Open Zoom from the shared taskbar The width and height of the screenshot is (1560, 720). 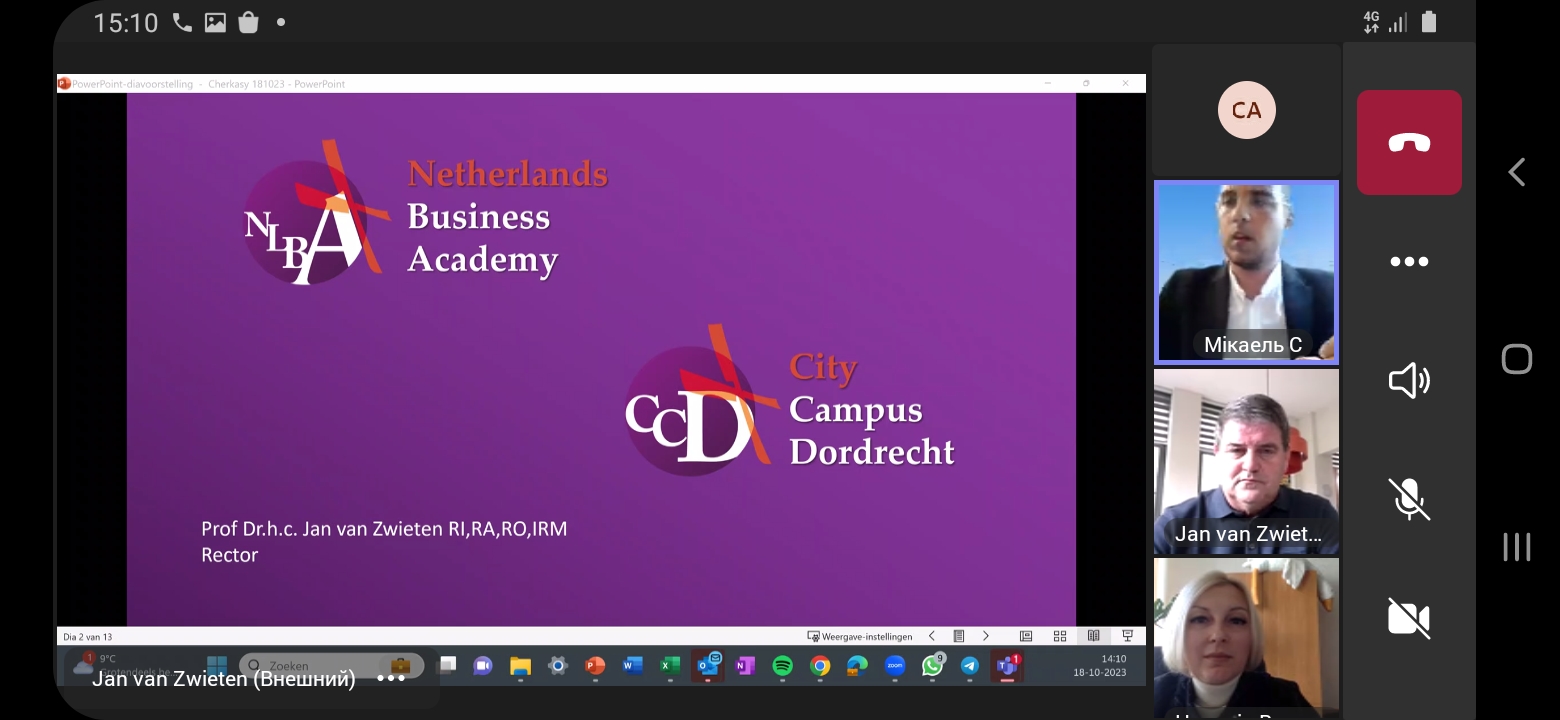click(895, 665)
